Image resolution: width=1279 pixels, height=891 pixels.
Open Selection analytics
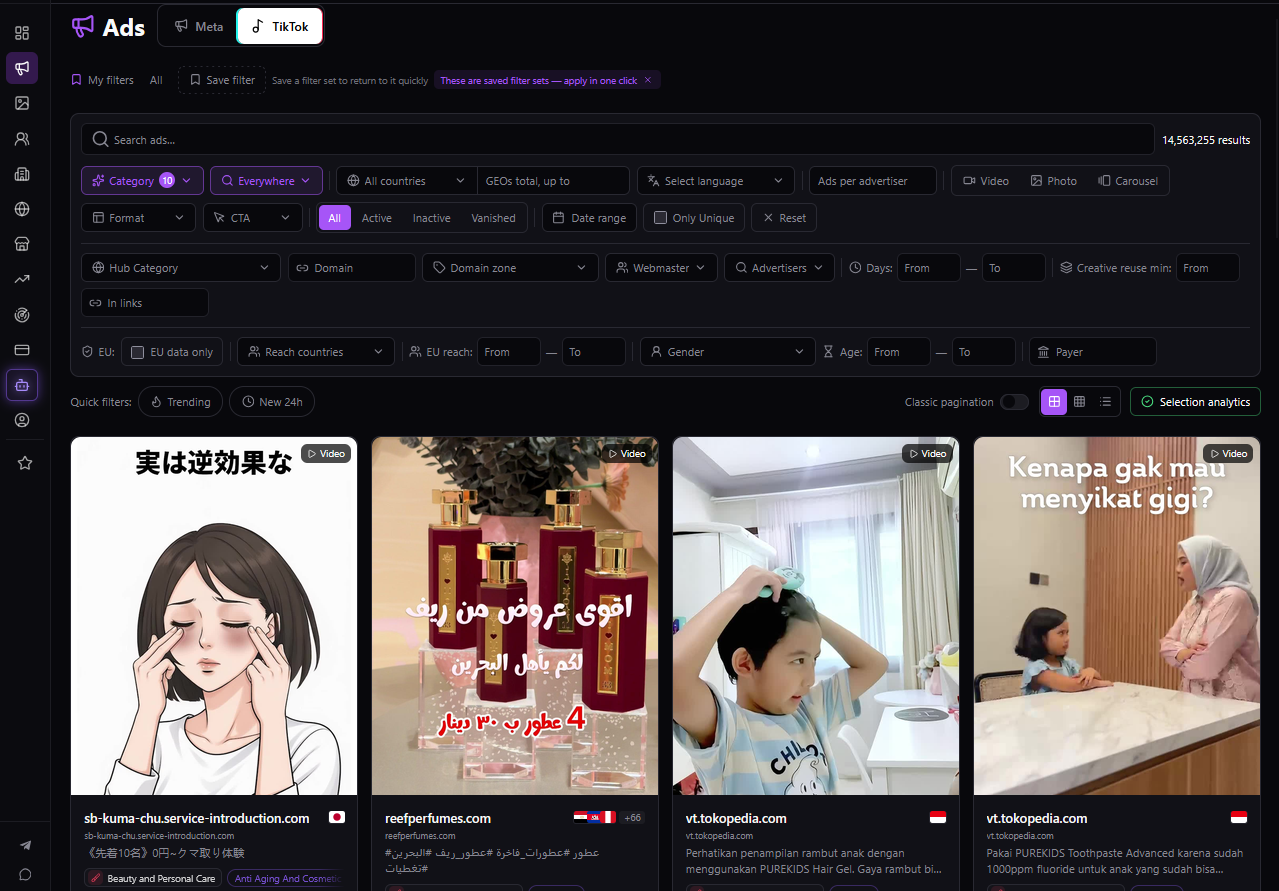click(x=1195, y=402)
